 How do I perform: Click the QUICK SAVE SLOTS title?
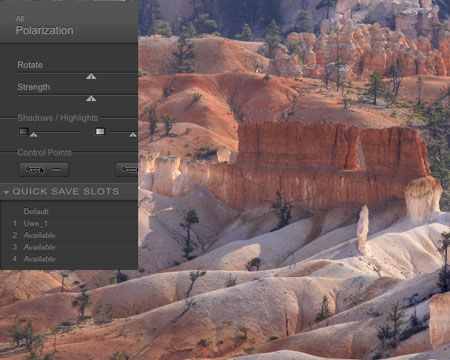[66, 191]
